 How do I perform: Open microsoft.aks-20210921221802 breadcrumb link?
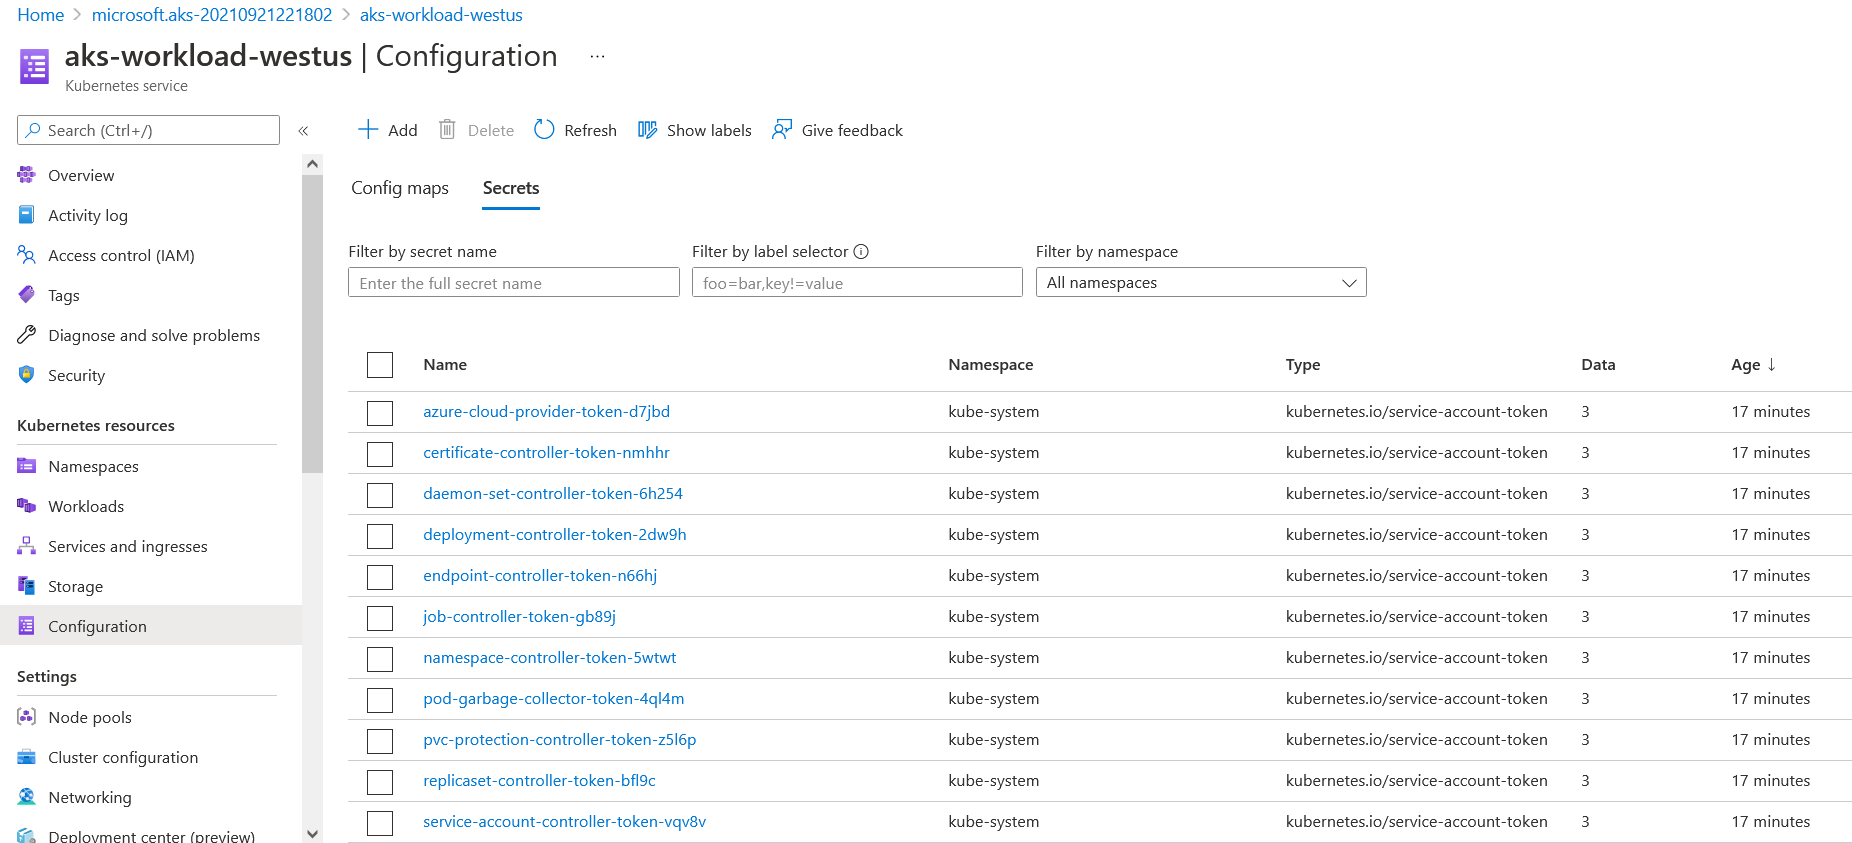pos(212,15)
